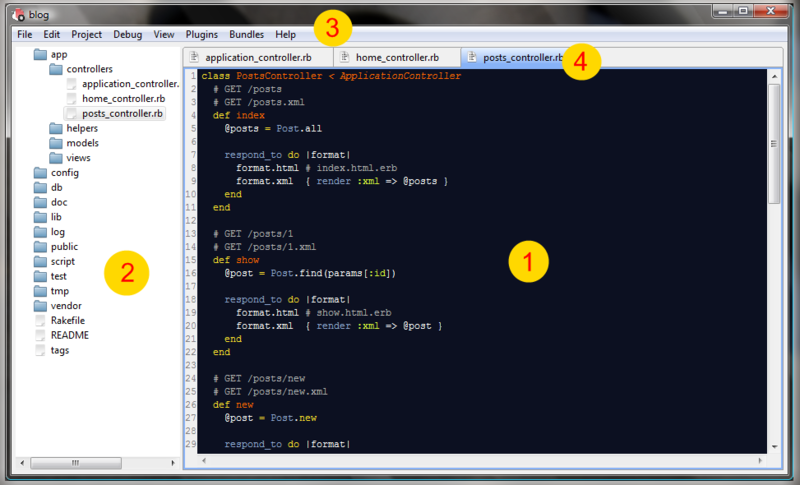Select the README entry
The width and height of the screenshot is (800, 485).
tap(70, 335)
